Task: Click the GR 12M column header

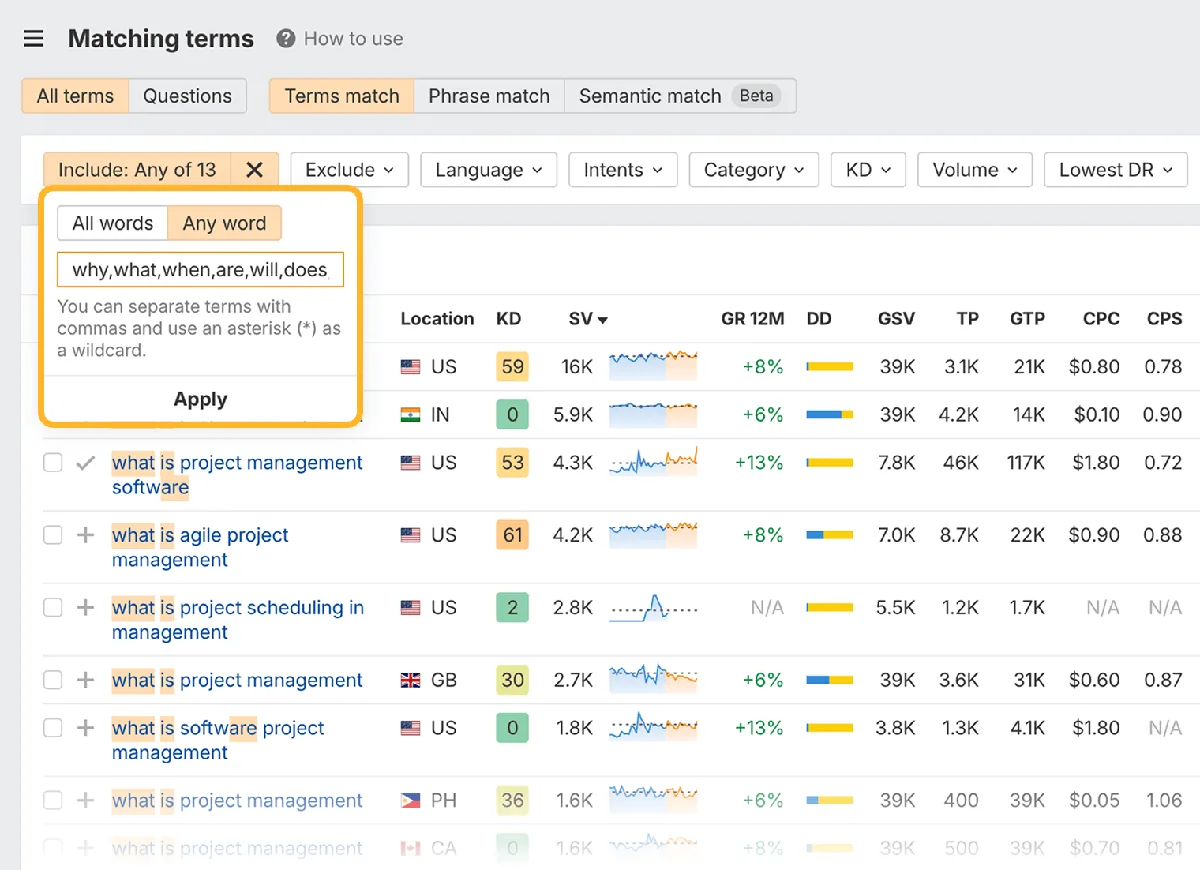Action: click(x=753, y=319)
